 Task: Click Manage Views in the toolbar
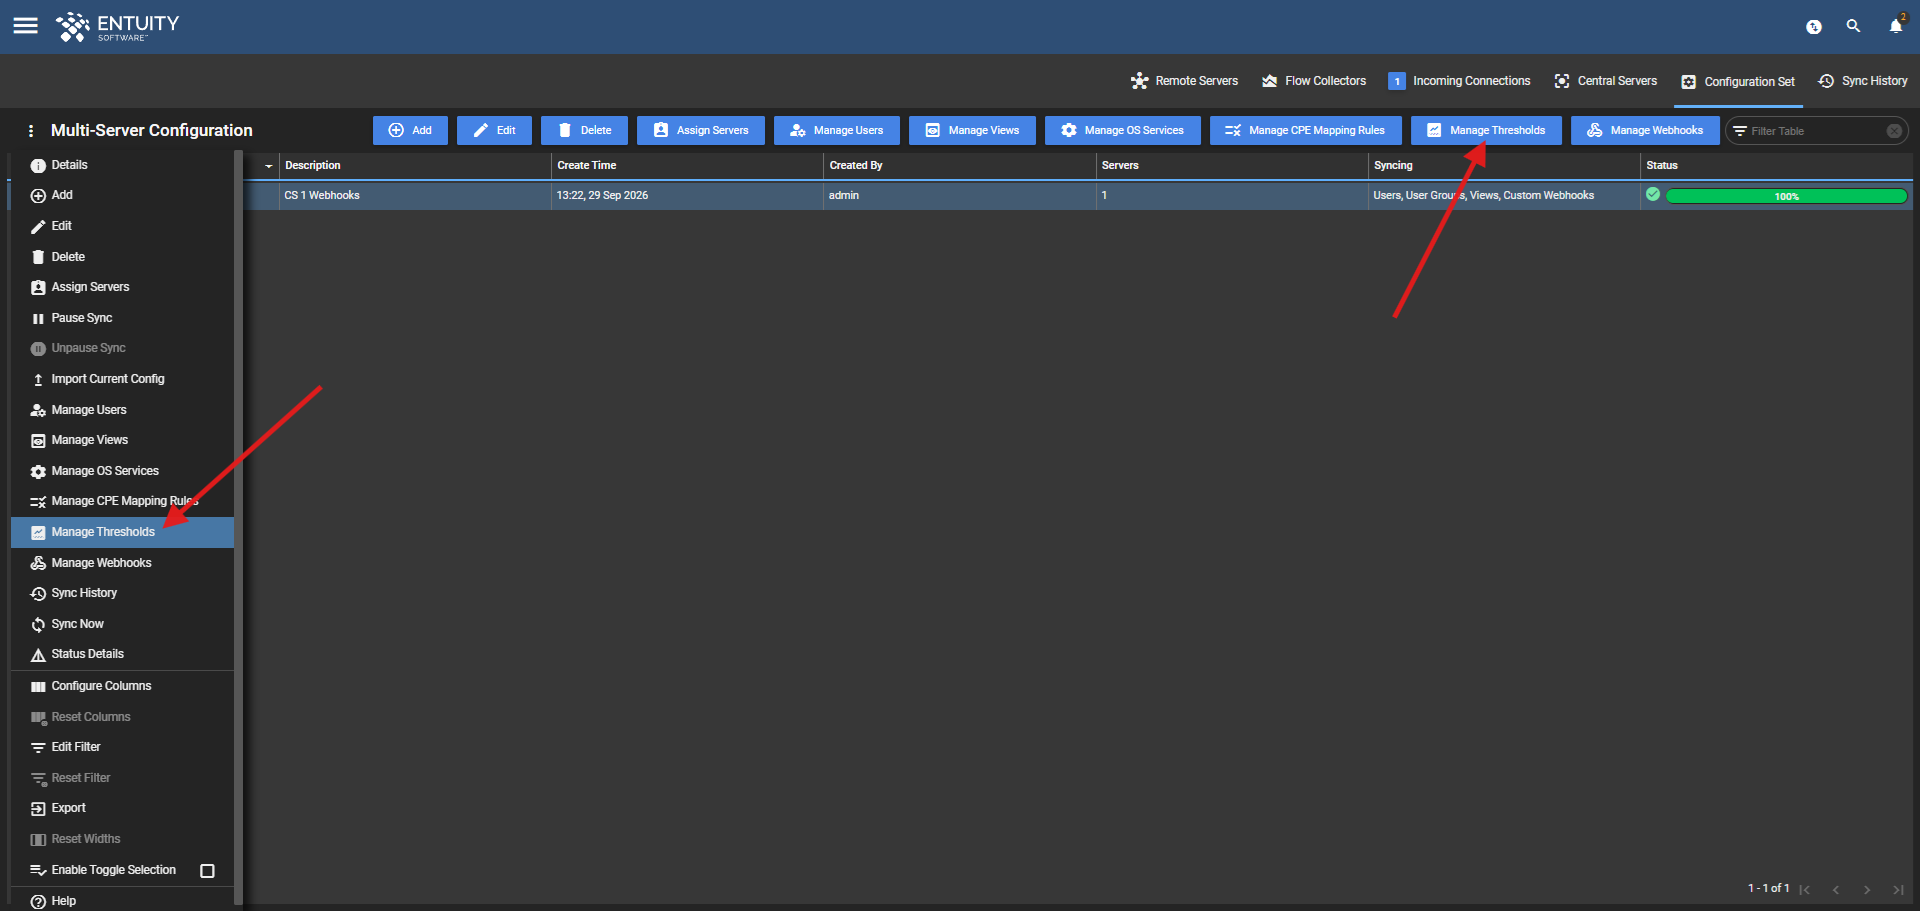pyautogui.click(x=972, y=131)
